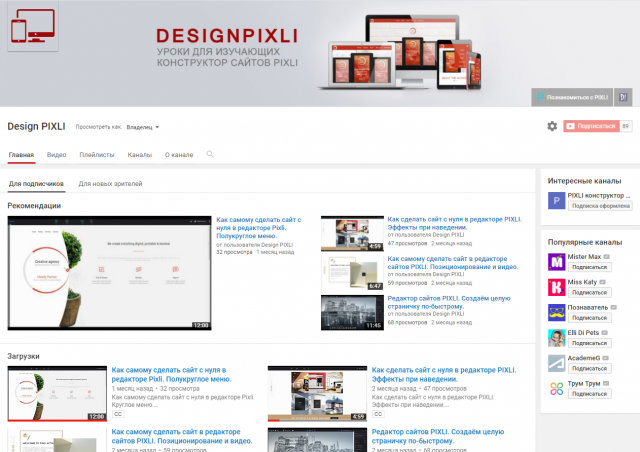Open uploads thumbnail Эффекты при наведении 4:59
Image resolution: width=640 pixels, height=452 pixels.
[317, 394]
